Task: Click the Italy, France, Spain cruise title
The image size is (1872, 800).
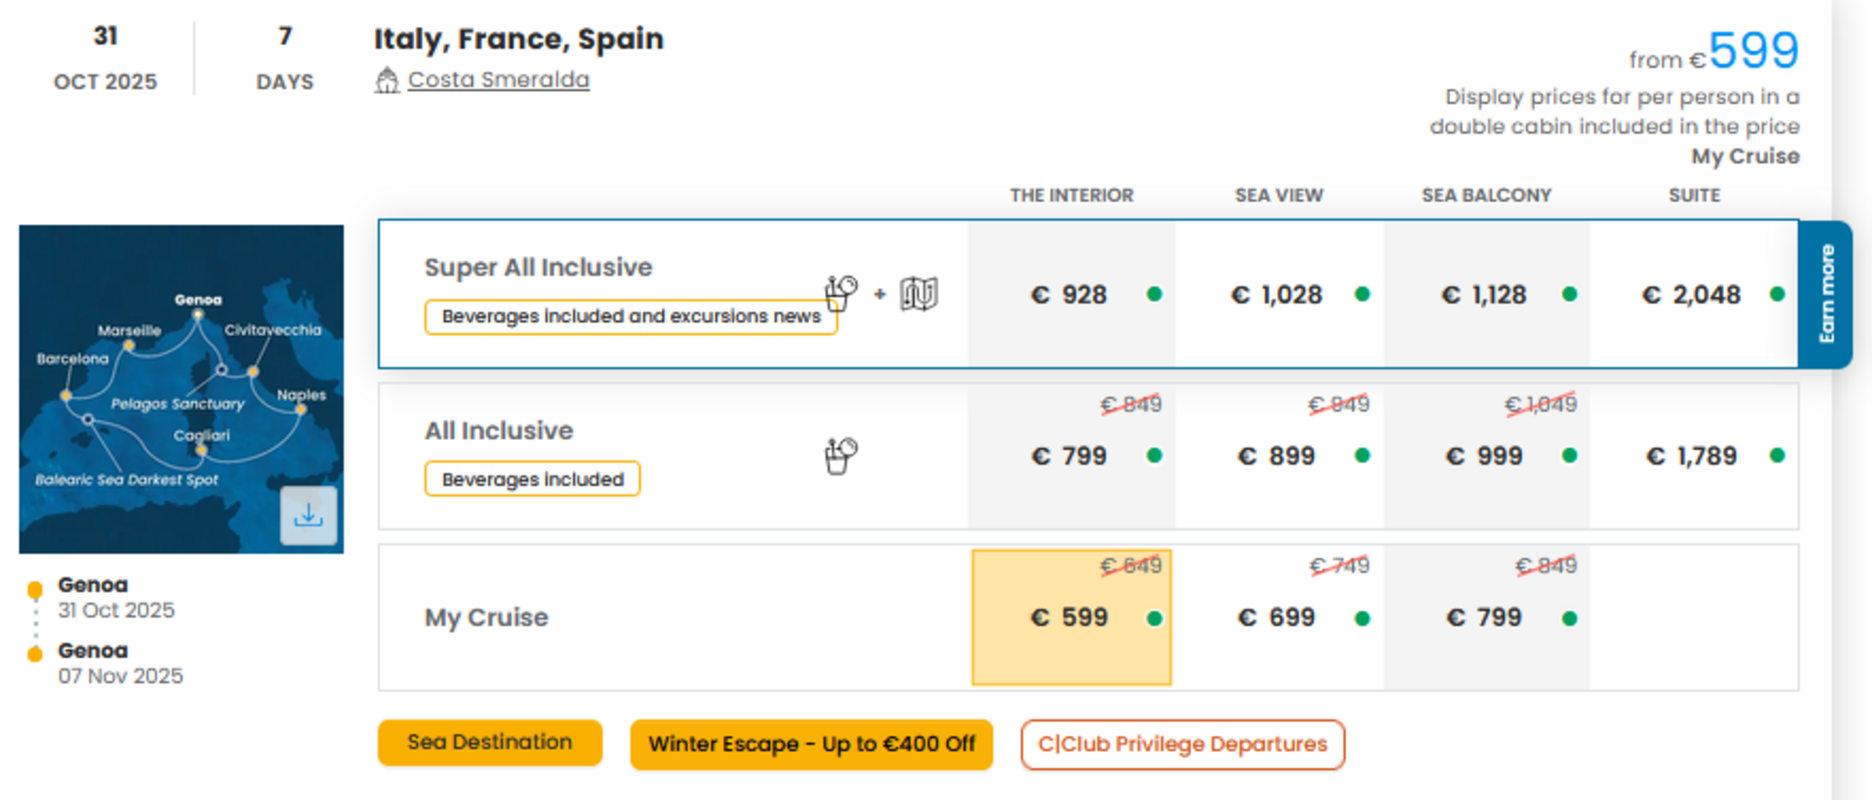Action: point(519,39)
